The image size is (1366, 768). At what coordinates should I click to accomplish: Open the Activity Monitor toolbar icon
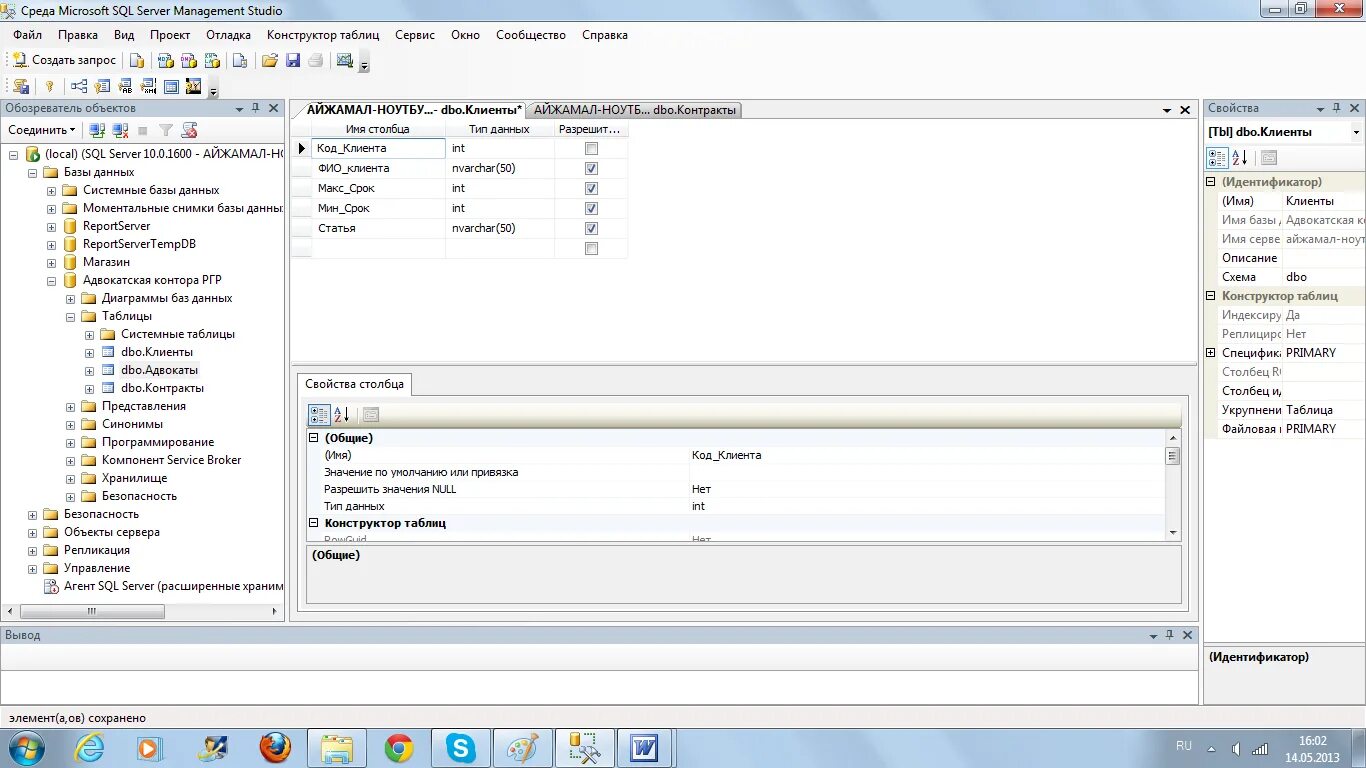[345, 60]
